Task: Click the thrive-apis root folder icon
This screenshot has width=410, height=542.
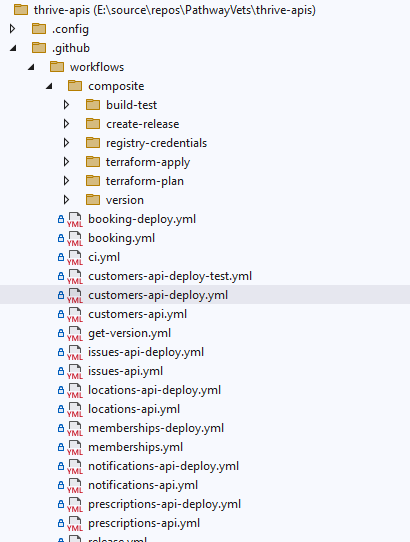Action: [21, 10]
